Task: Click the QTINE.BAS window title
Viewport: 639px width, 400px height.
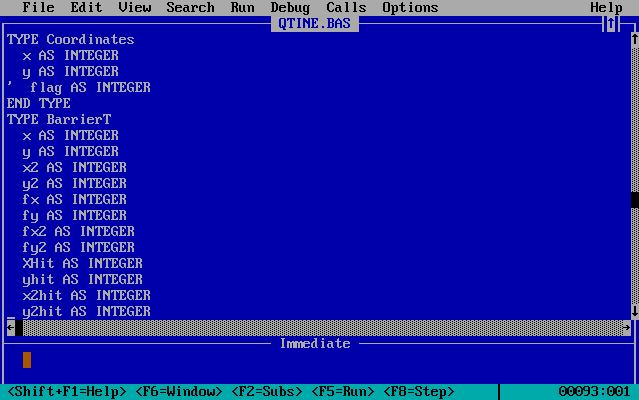Action: 314,24
